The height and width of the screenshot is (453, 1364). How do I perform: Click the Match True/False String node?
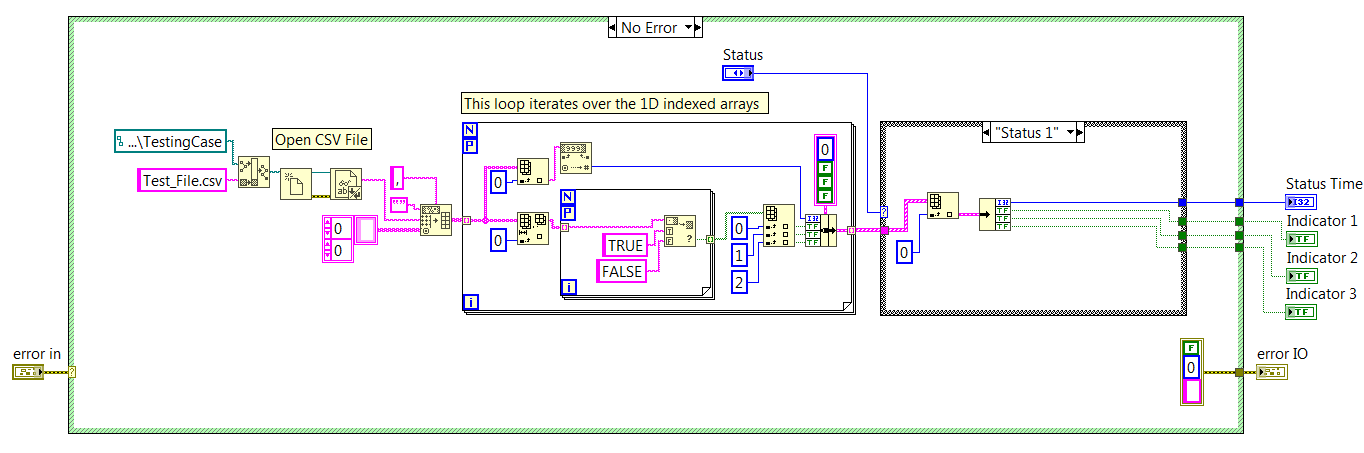[680, 231]
